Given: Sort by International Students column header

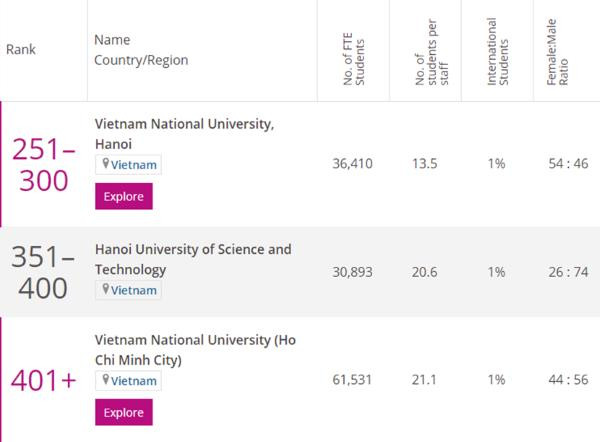Looking at the screenshot, I should [x=498, y=61].
